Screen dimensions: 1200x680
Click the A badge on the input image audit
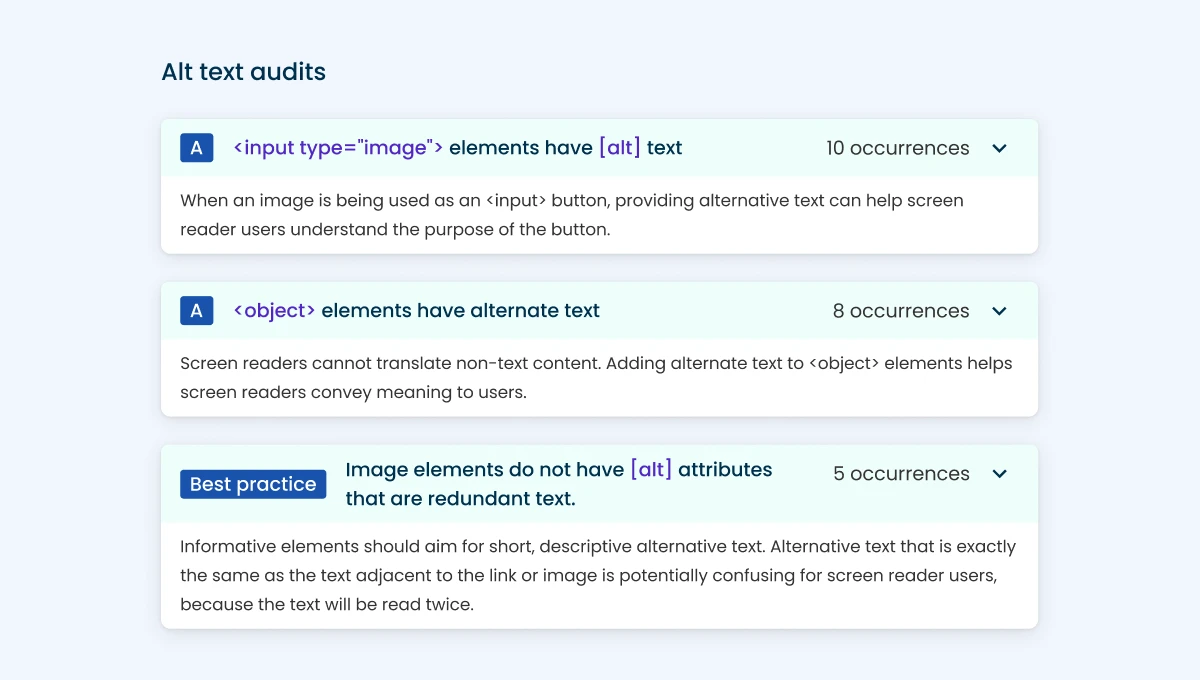[x=197, y=147]
